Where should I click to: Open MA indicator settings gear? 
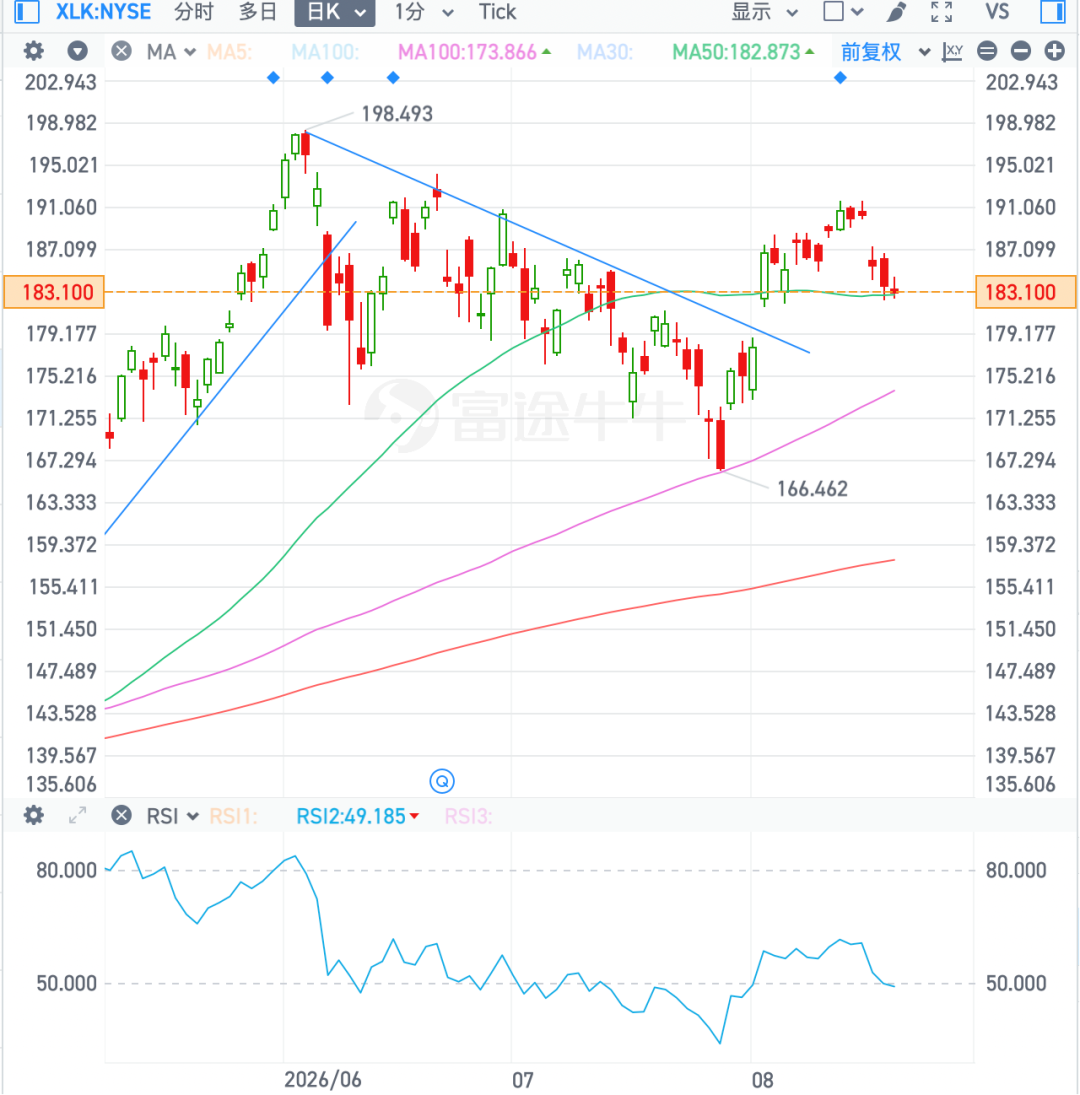click(x=34, y=51)
